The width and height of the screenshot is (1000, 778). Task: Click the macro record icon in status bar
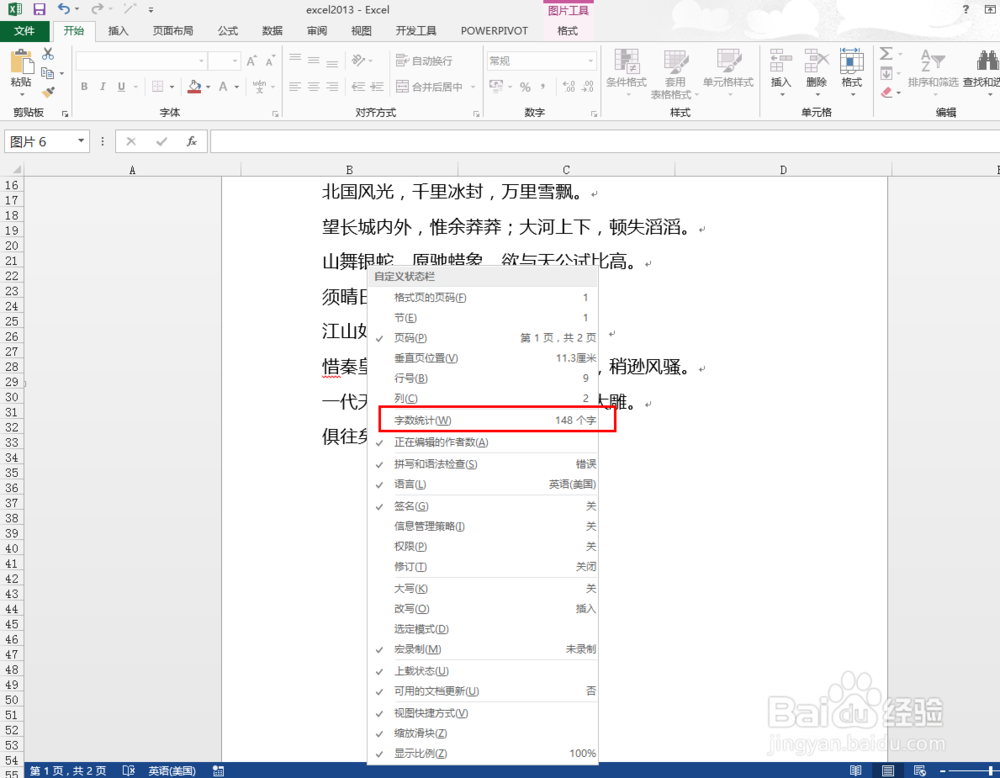coord(218,770)
